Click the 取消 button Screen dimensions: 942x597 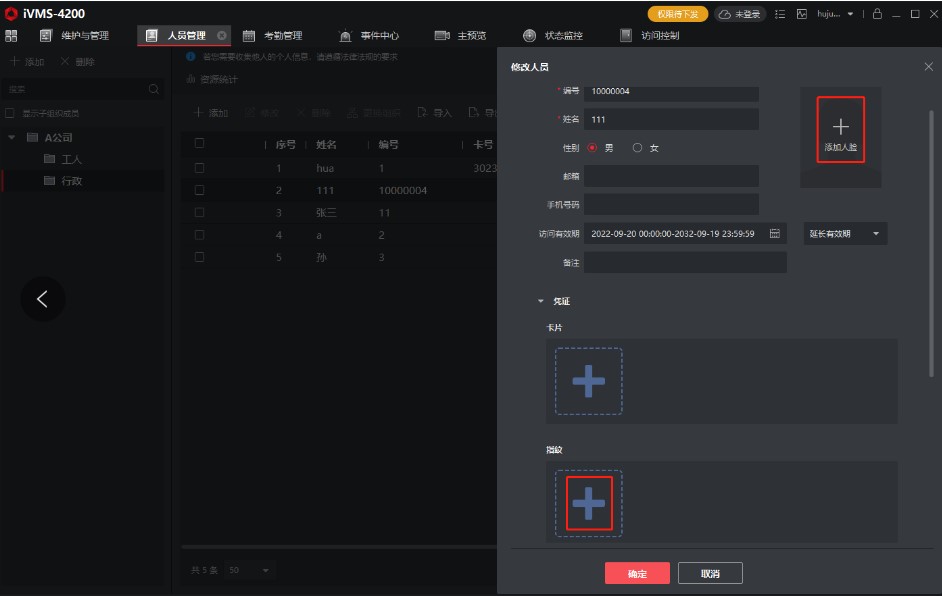click(710, 573)
